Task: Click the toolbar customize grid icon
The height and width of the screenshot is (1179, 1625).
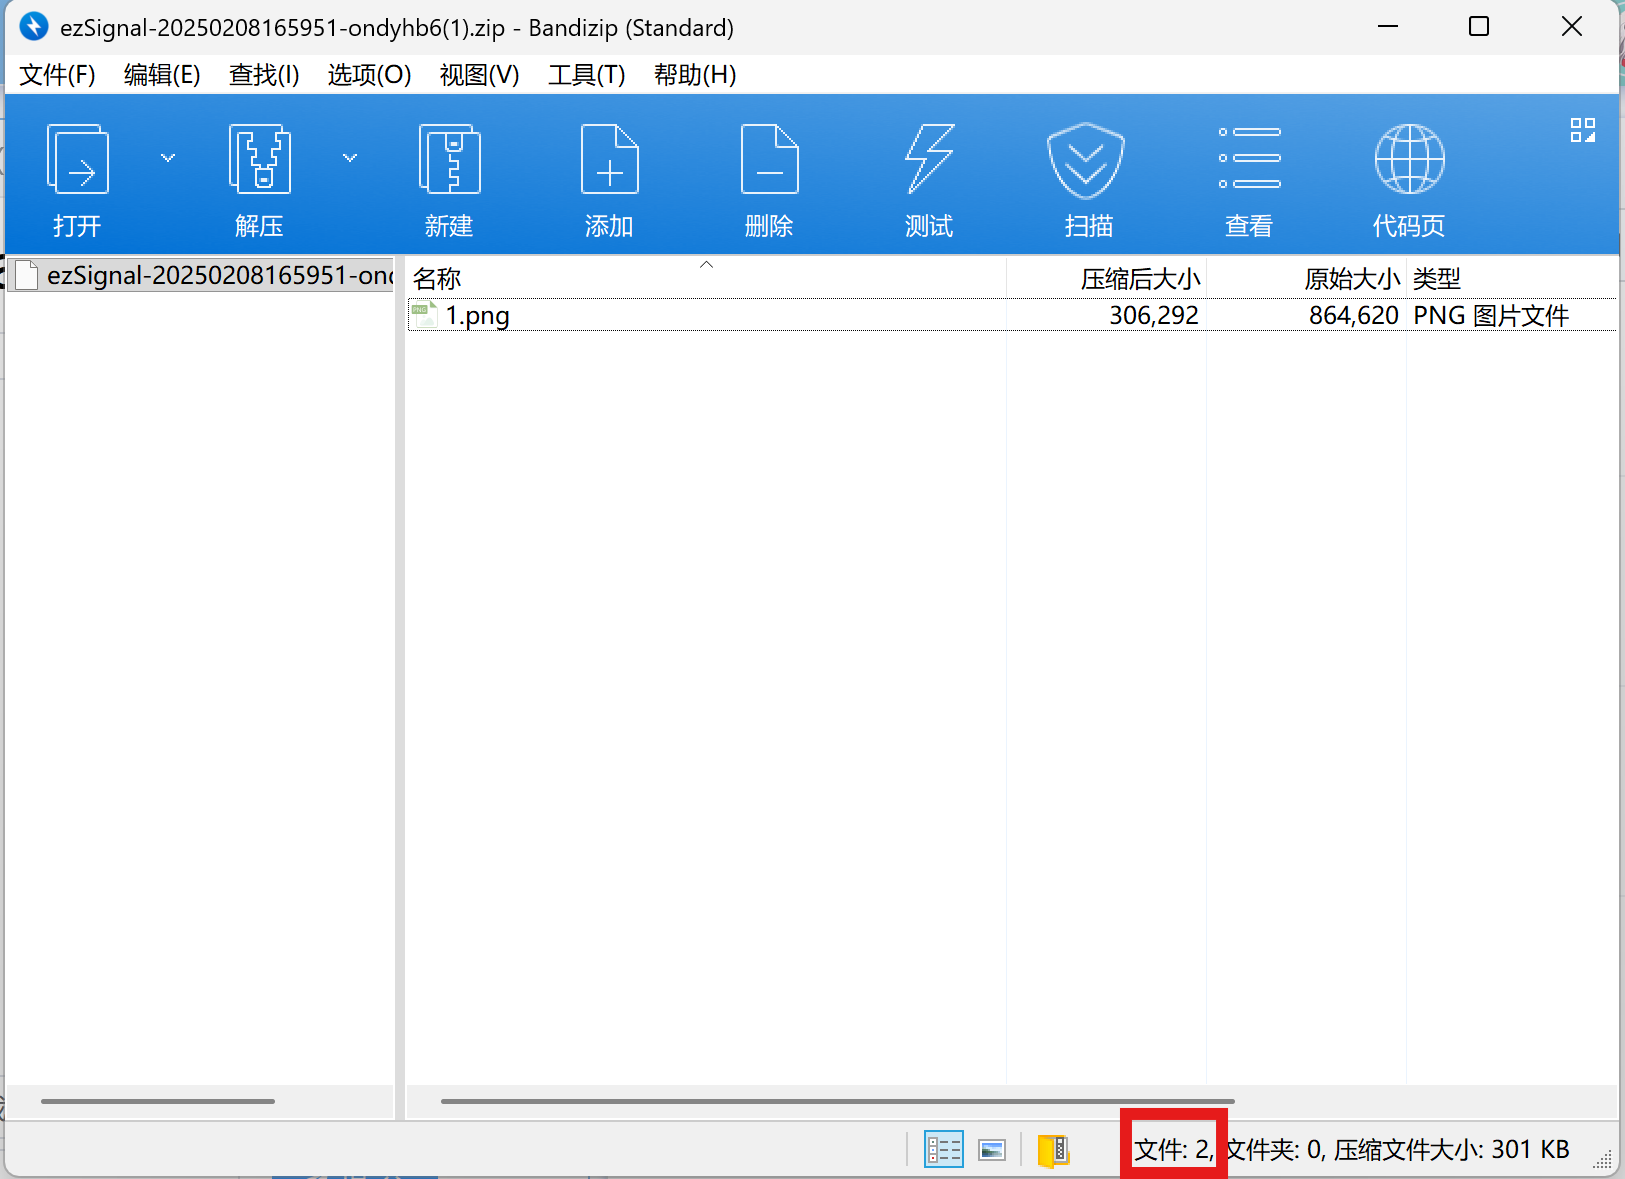Action: point(1583,130)
